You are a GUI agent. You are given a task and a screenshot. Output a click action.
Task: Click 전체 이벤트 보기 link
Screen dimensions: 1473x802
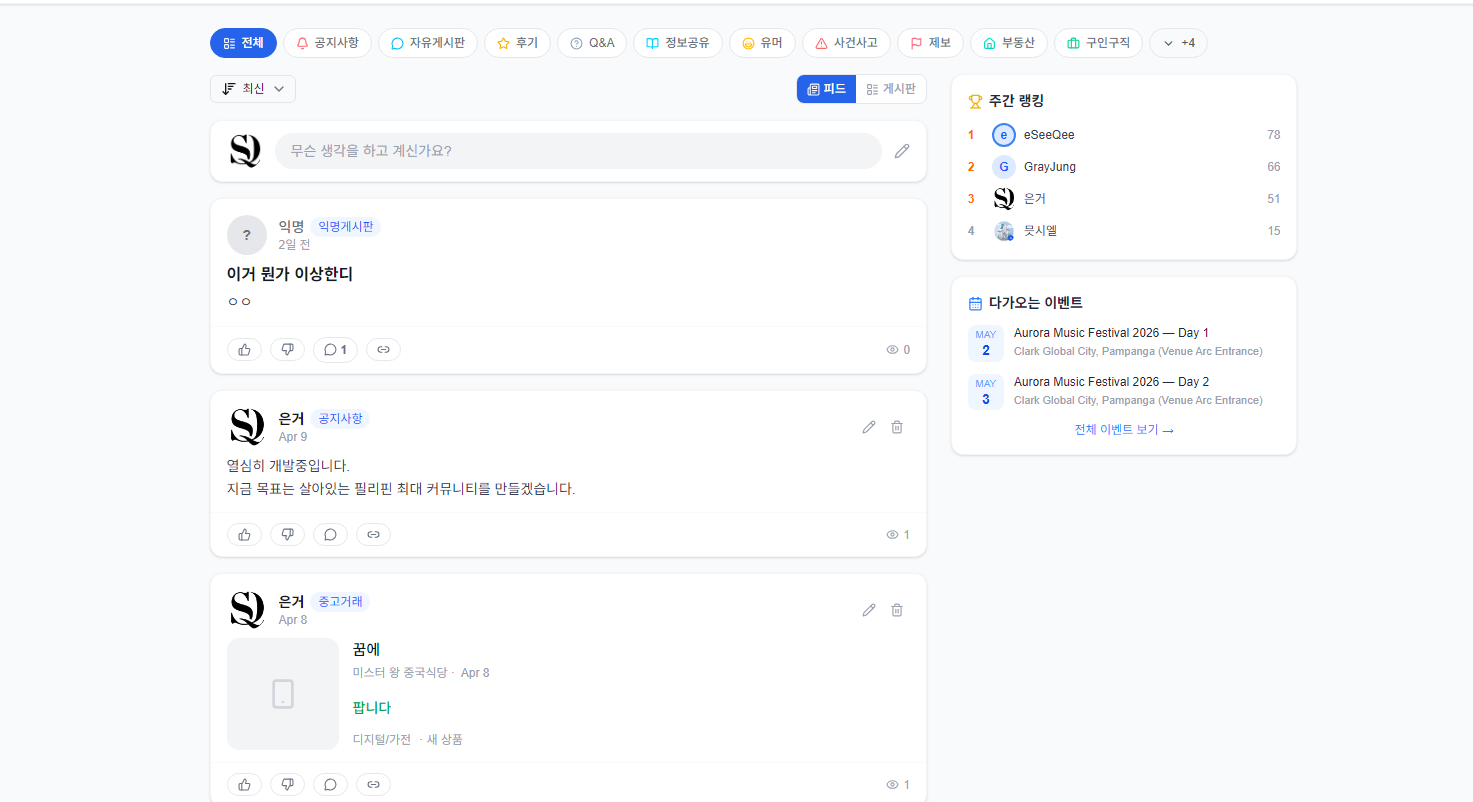1123,430
